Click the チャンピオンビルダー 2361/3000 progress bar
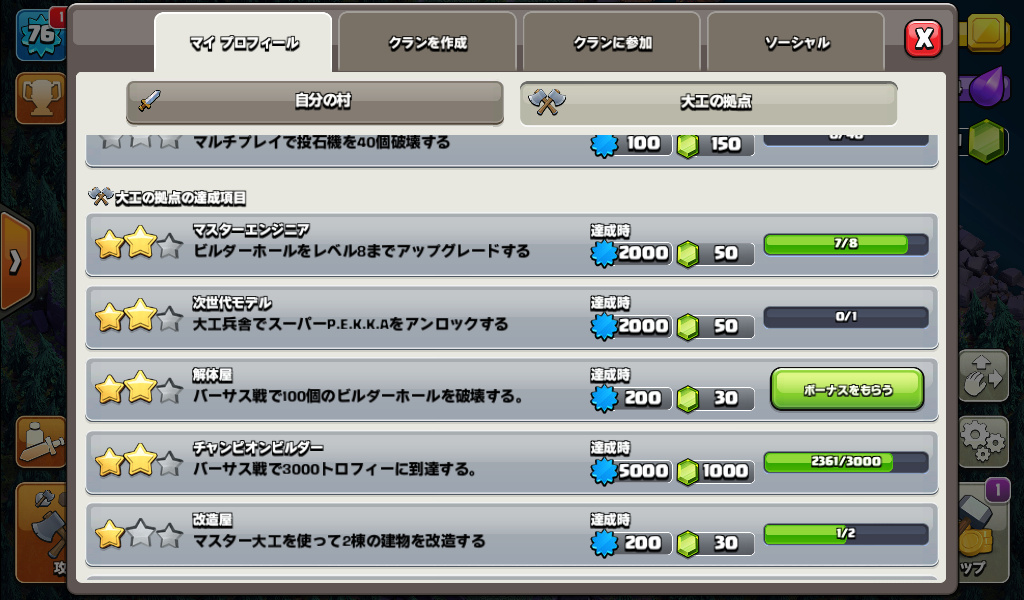Viewport: 1024px width, 600px height. coord(846,462)
